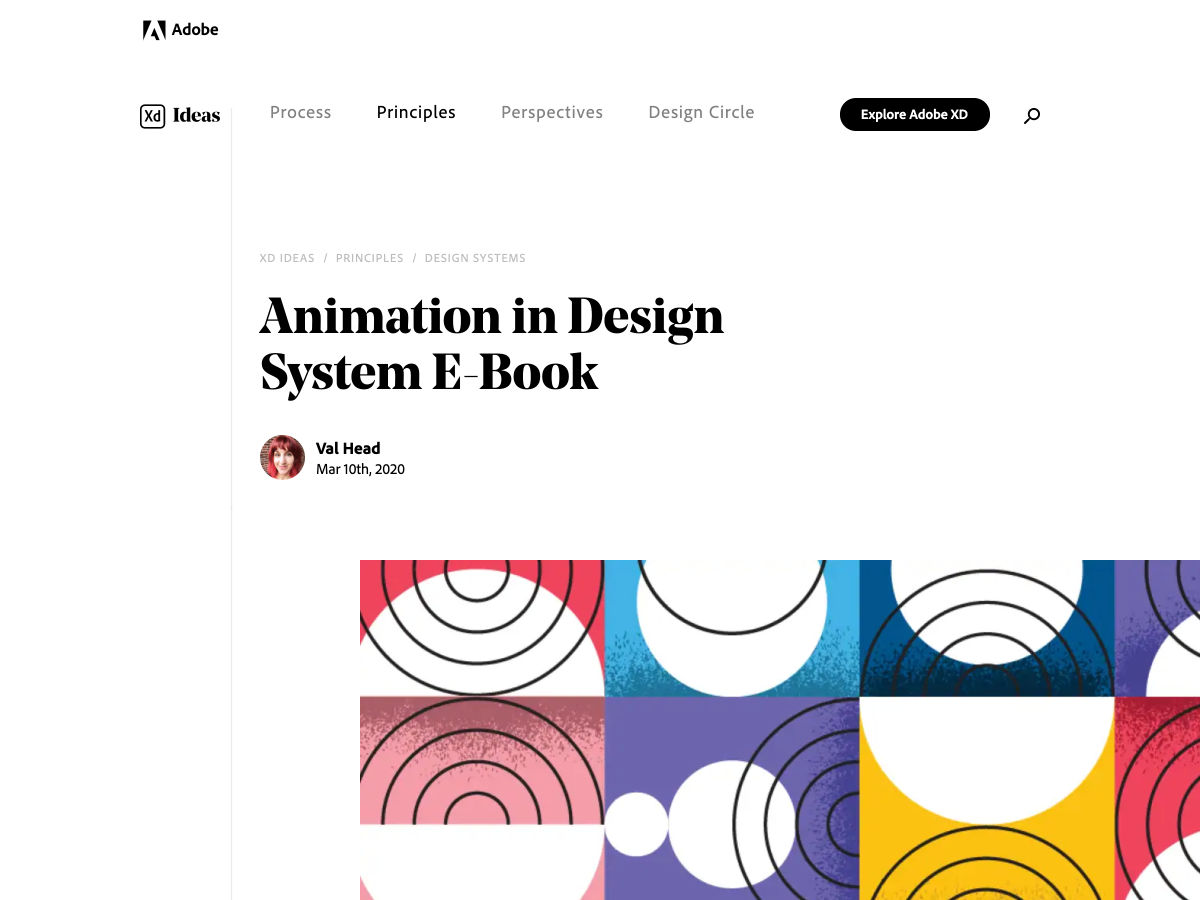Click the XD IDEAS breadcrumb

[287, 258]
